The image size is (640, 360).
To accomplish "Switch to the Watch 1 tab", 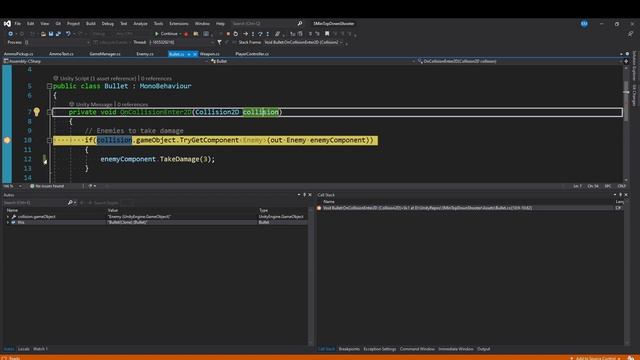I will coord(40,349).
